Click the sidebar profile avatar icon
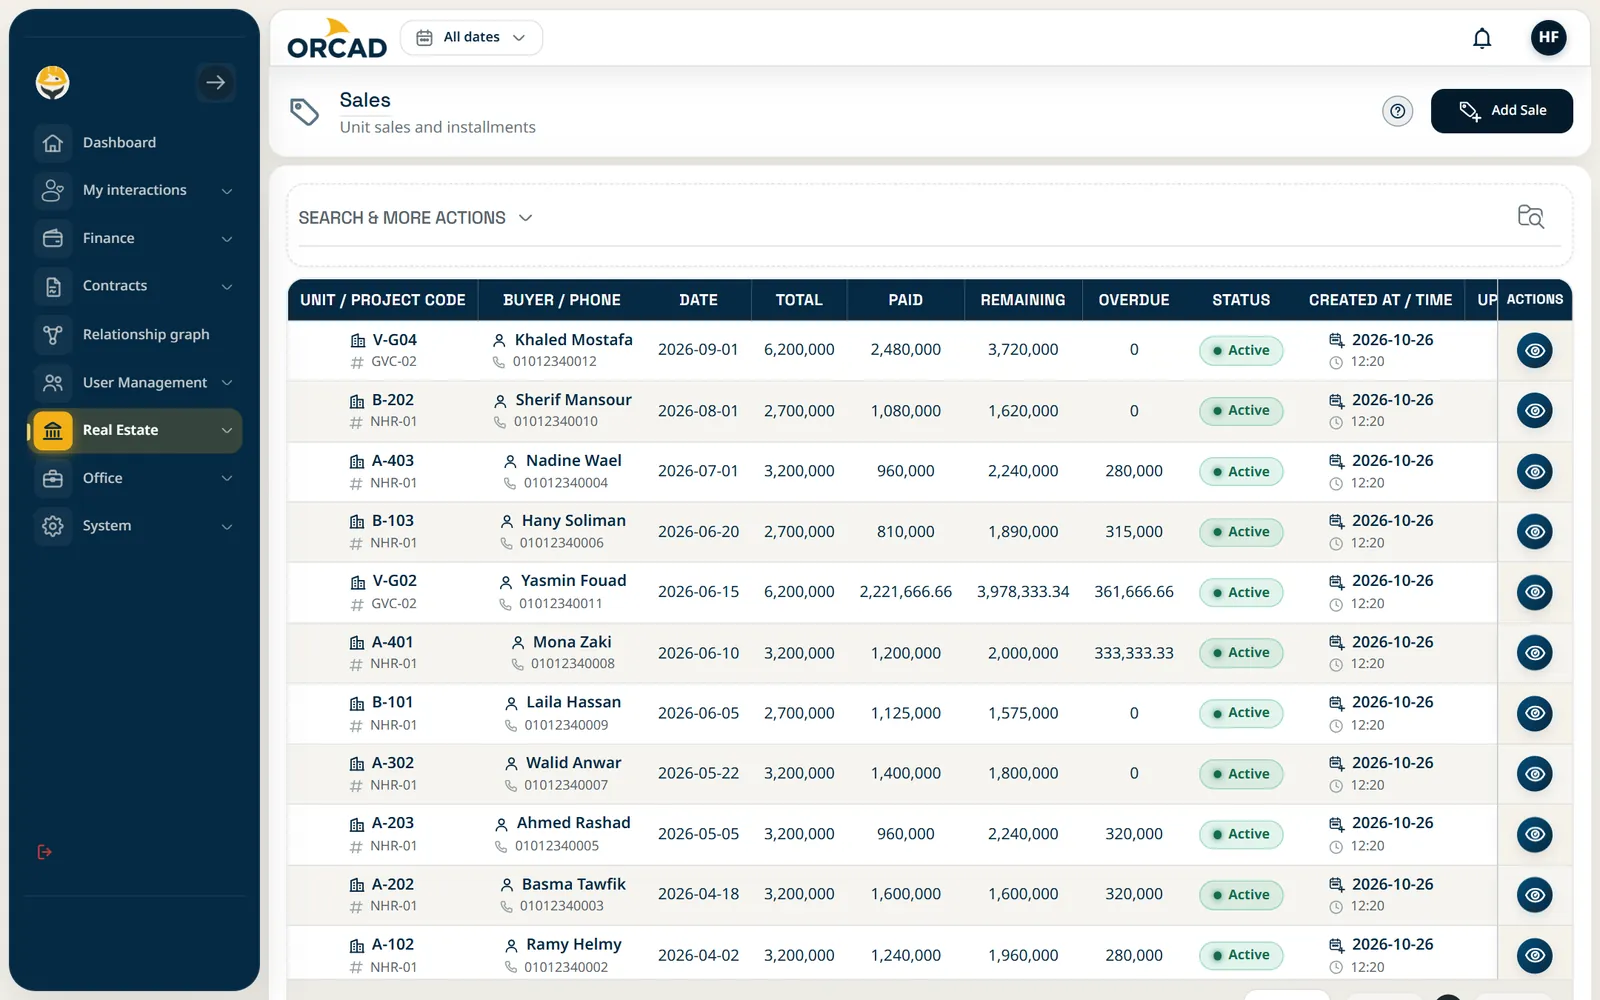This screenshot has height=1000, width=1600. click(x=53, y=82)
